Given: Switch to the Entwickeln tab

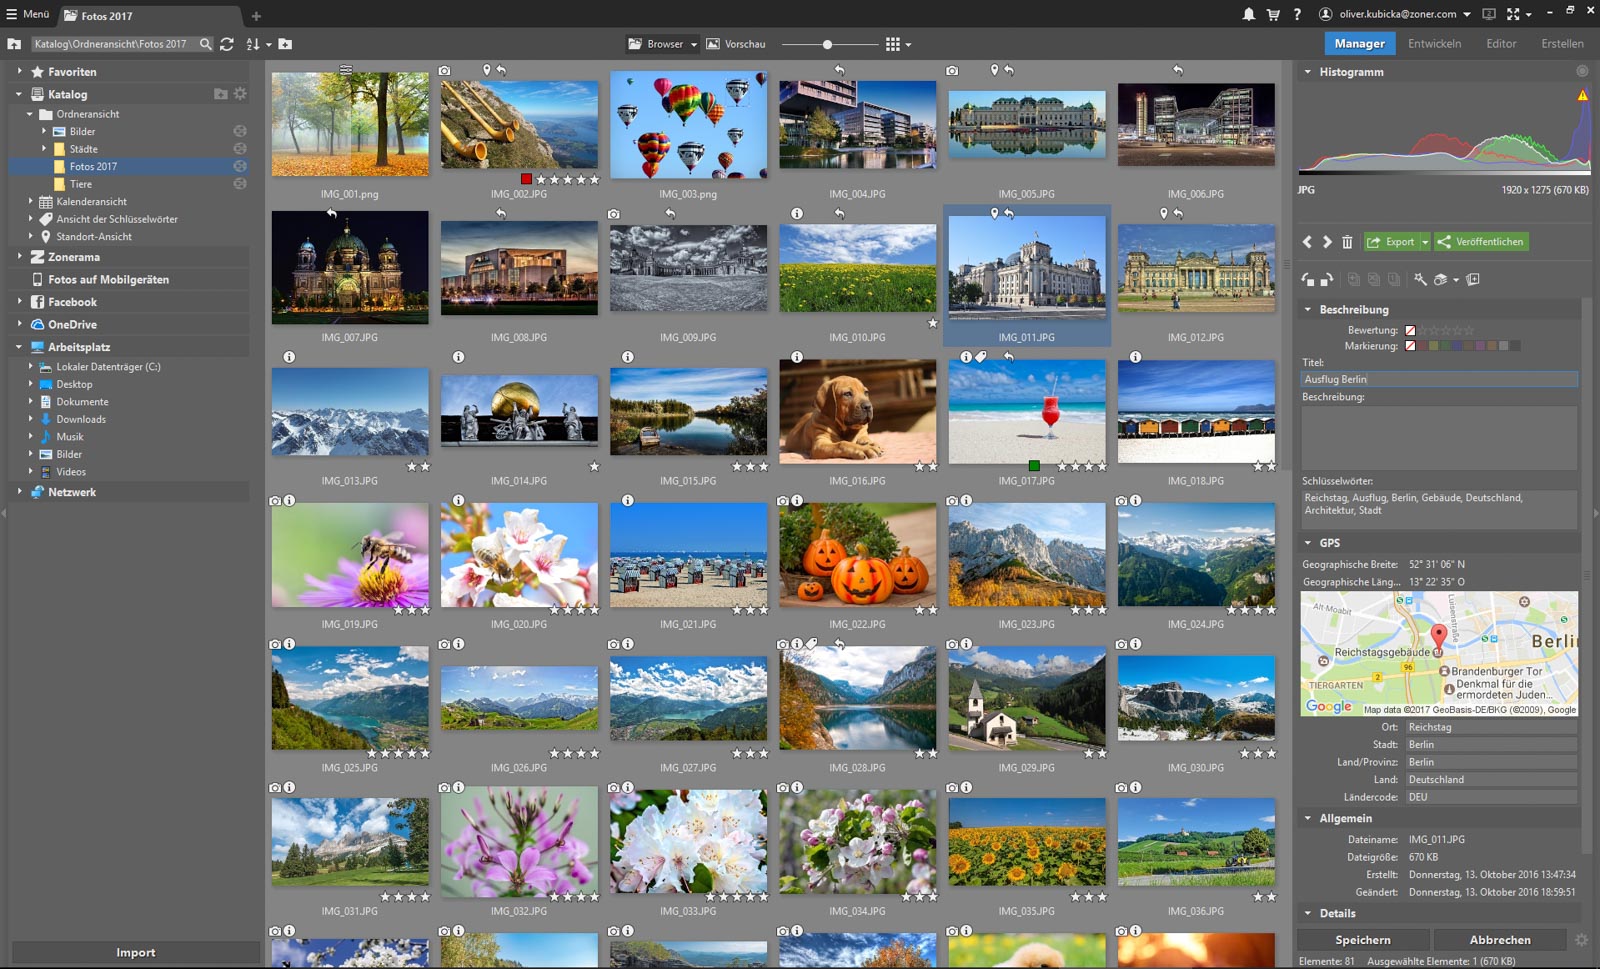Looking at the screenshot, I should click(x=1434, y=44).
